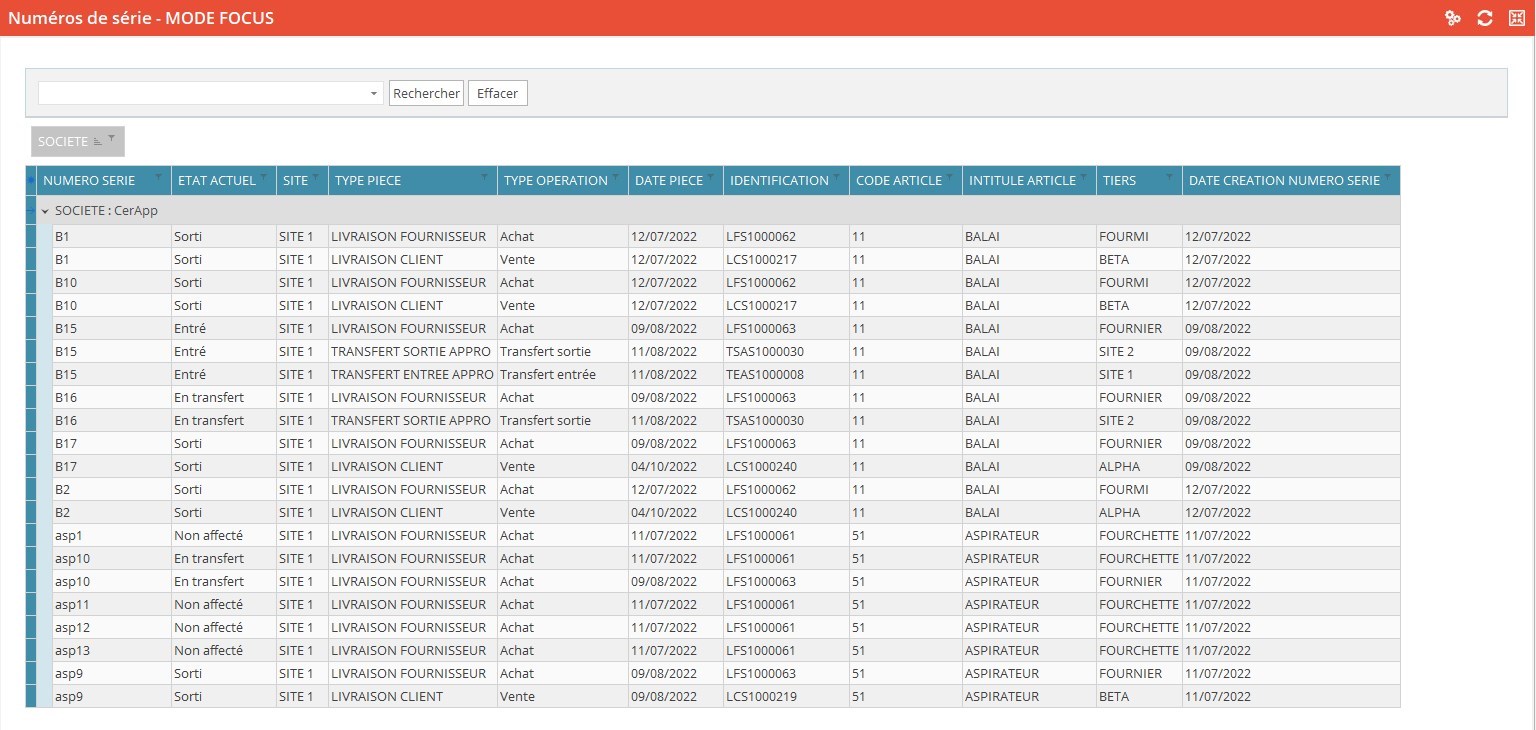Filter by the TIERS column
The height and width of the screenshot is (730, 1536).
click(x=1171, y=179)
